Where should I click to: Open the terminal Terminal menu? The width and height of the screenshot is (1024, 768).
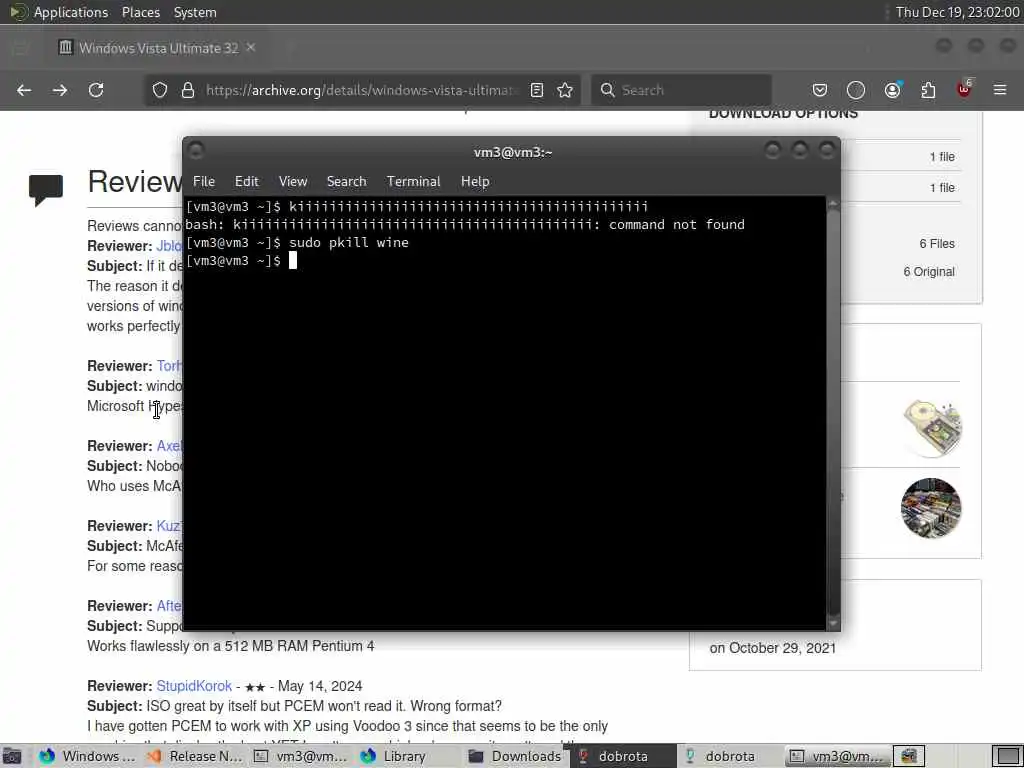click(x=413, y=182)
